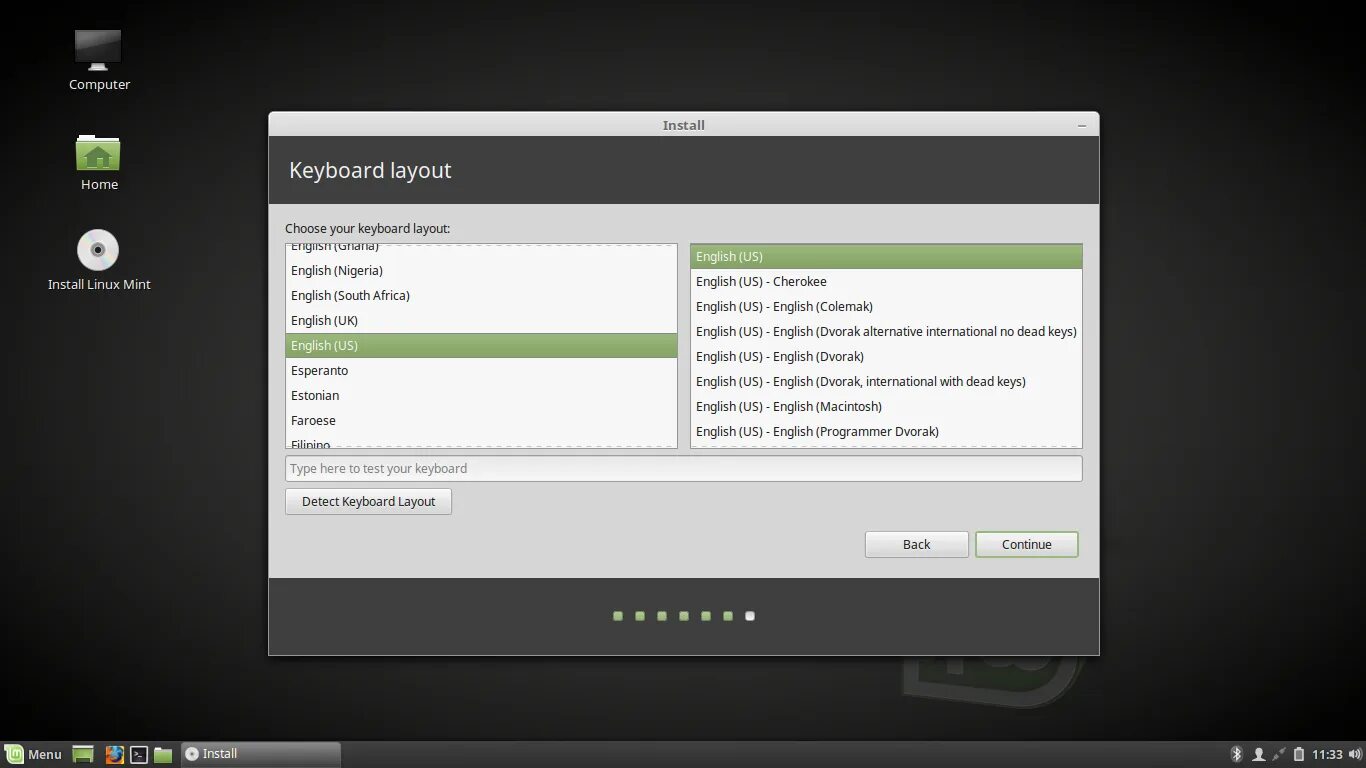The image size is (1366, 768).
Task: Launch Firefox from the taskbar
Action: click(x=115, y=754)
